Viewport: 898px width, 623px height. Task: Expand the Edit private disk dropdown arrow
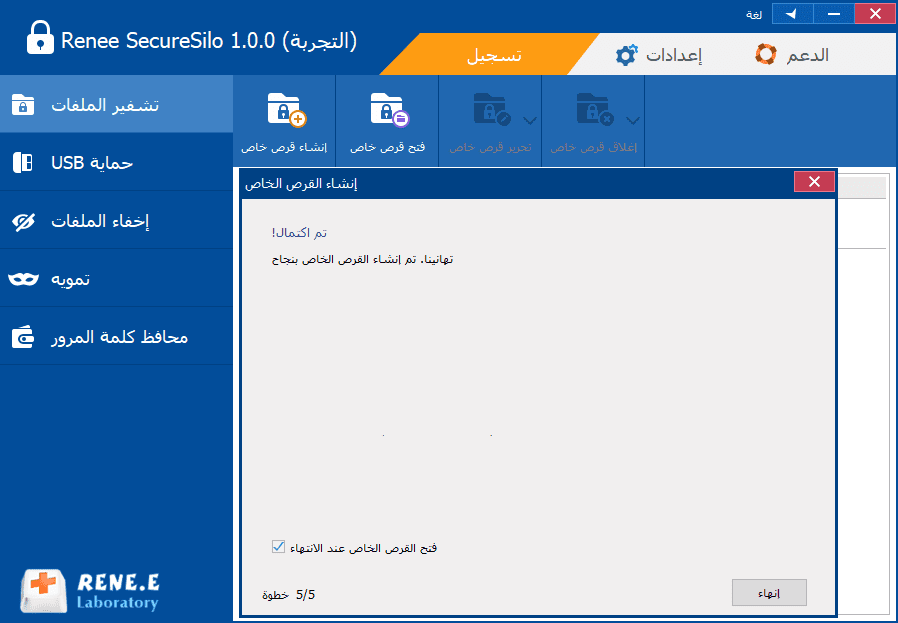tap(530, 120)
